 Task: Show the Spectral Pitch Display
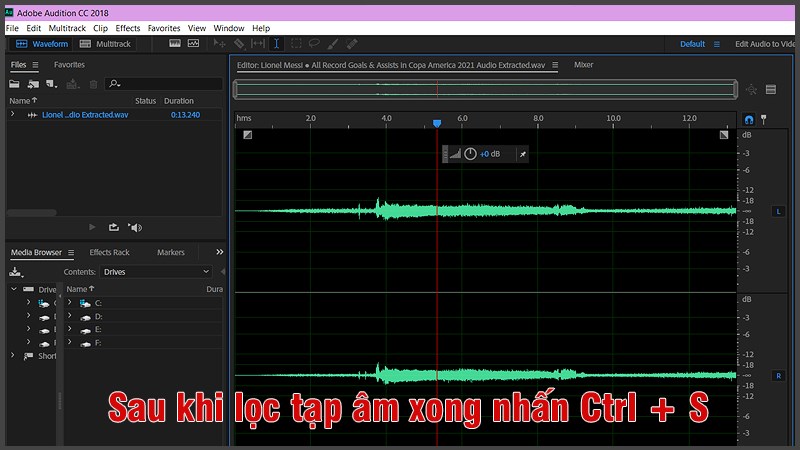(193, 43)
